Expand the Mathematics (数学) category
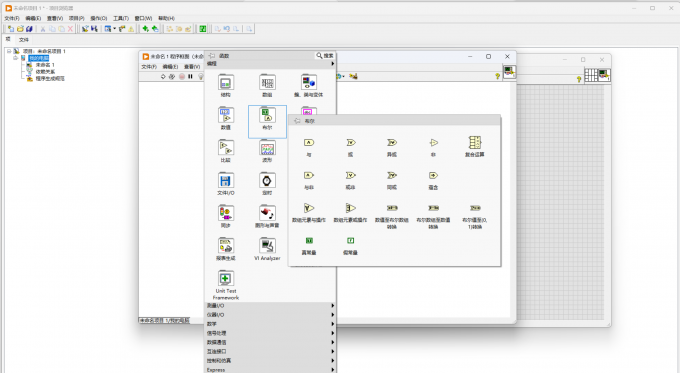The height and width of the screenshot is (373, 680). point(271,324)
